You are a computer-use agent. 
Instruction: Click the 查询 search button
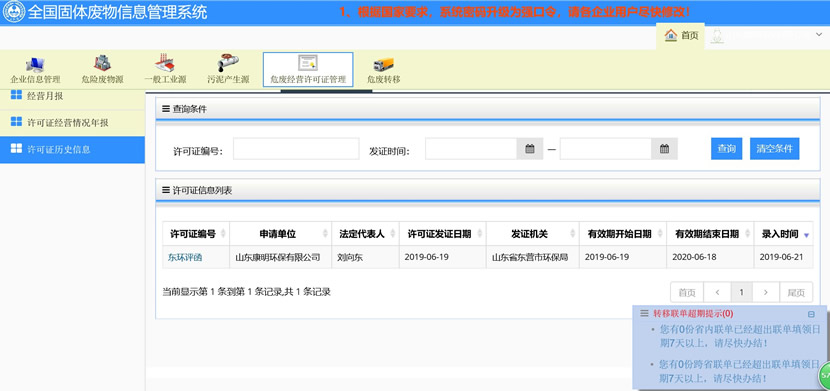click(726, 149)
